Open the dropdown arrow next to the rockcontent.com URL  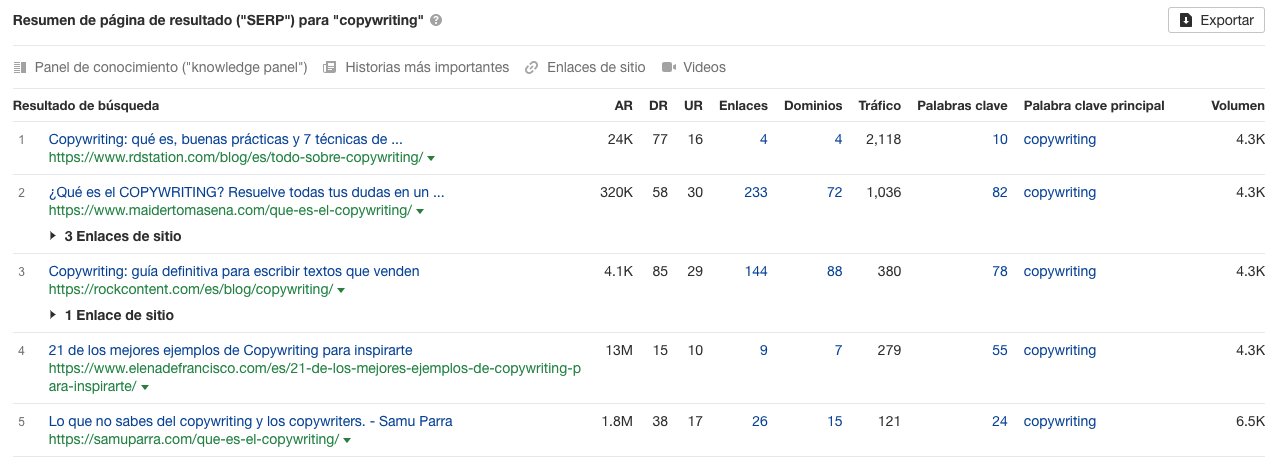point(341,290)
